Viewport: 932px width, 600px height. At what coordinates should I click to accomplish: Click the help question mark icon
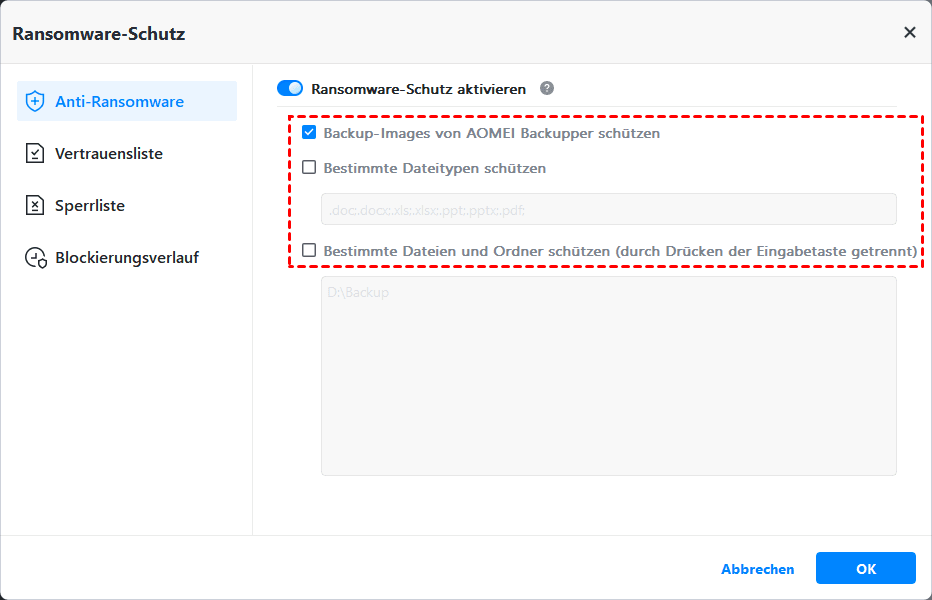tap(547, 88)
